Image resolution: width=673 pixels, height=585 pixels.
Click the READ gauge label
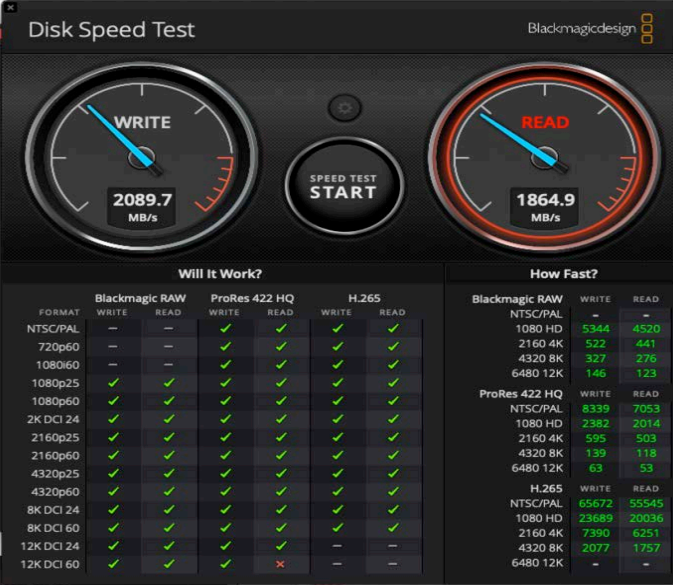pos(545,123)
